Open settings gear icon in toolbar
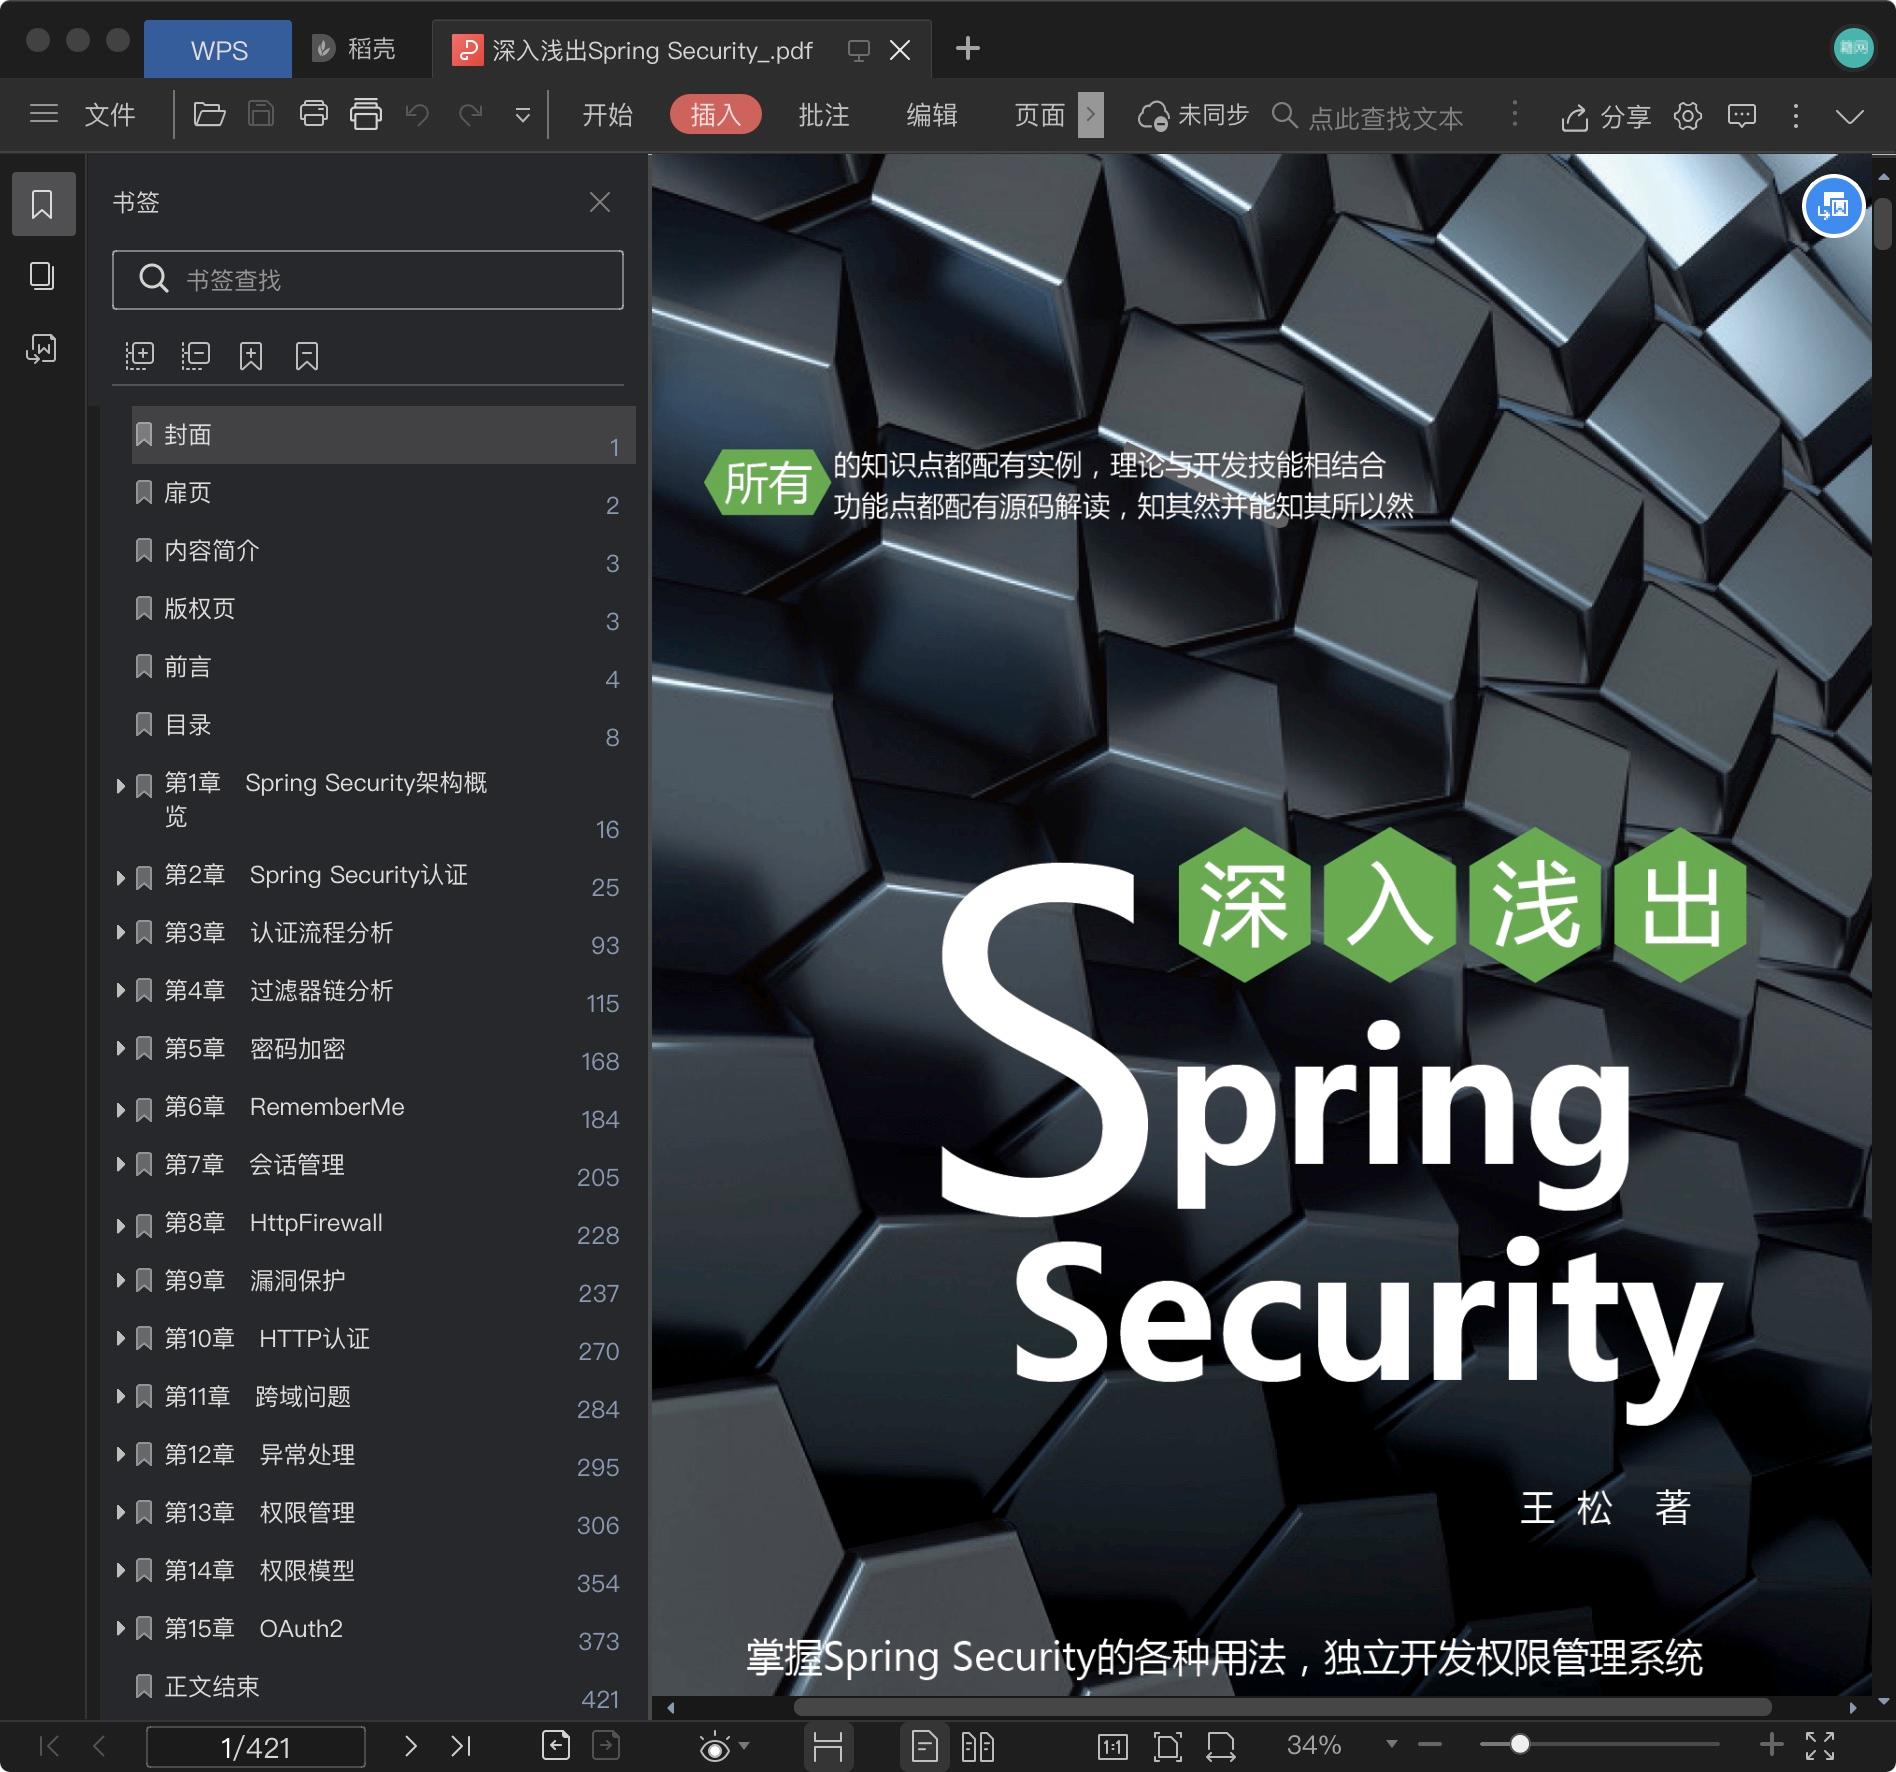Image resolution: width=1896 pixels, height=1772 pixels. point(1688,116)
